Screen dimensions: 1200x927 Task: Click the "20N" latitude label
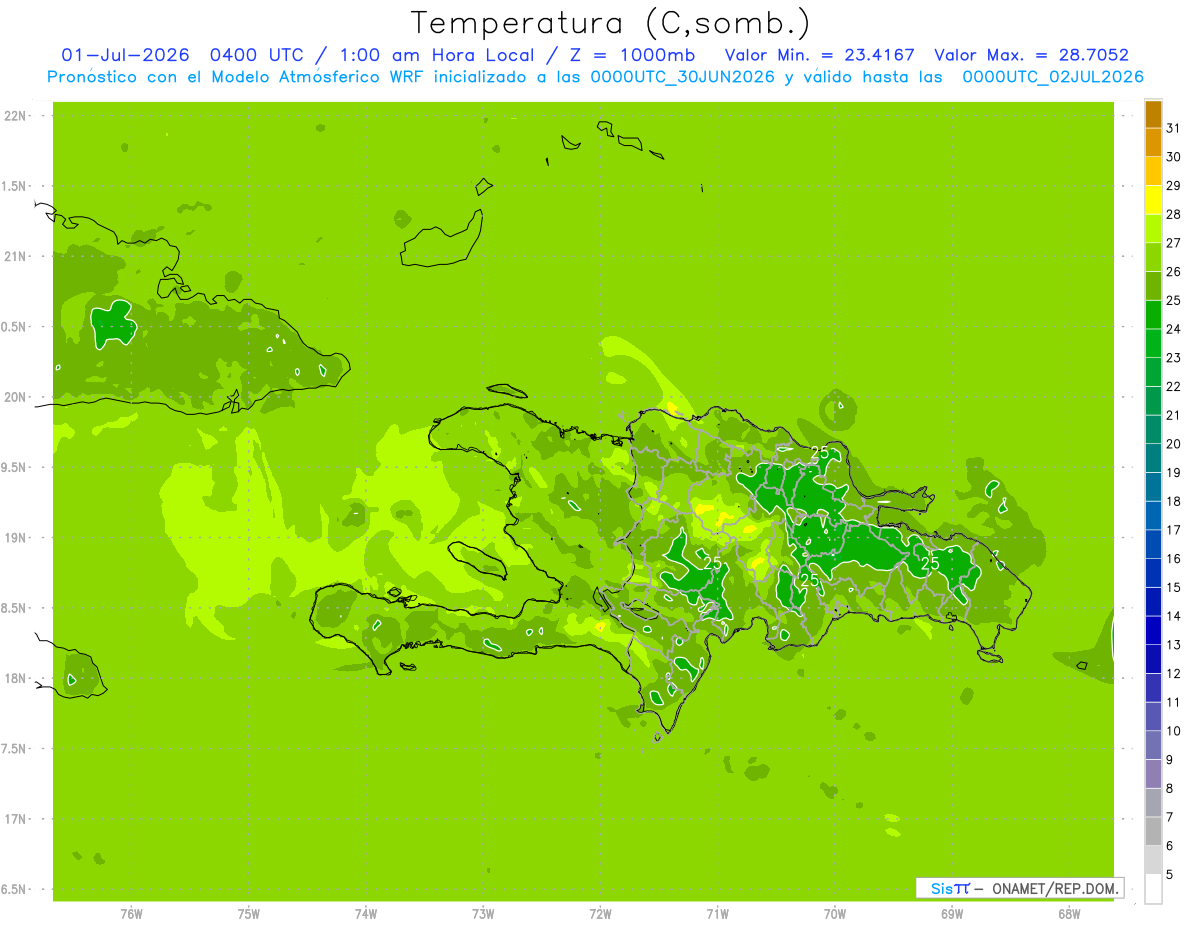point(15,397)
